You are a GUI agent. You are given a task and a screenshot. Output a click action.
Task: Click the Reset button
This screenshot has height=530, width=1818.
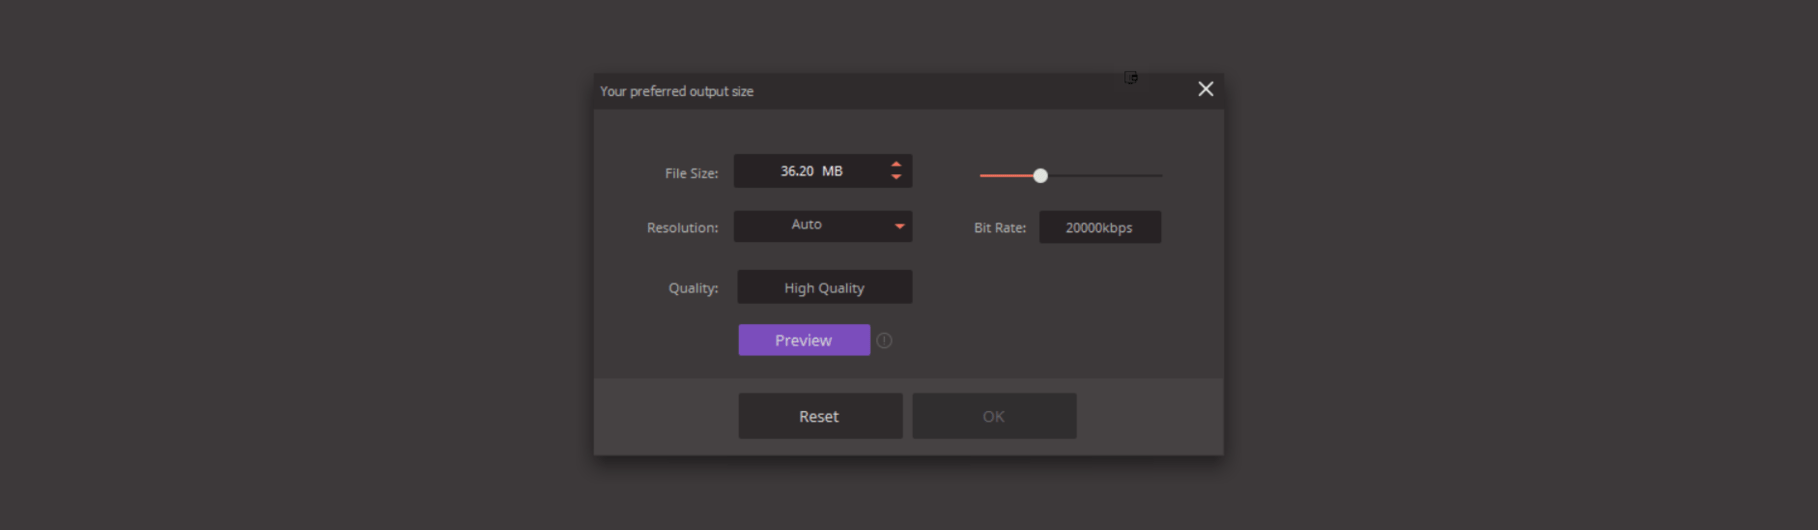coord(820,416)
